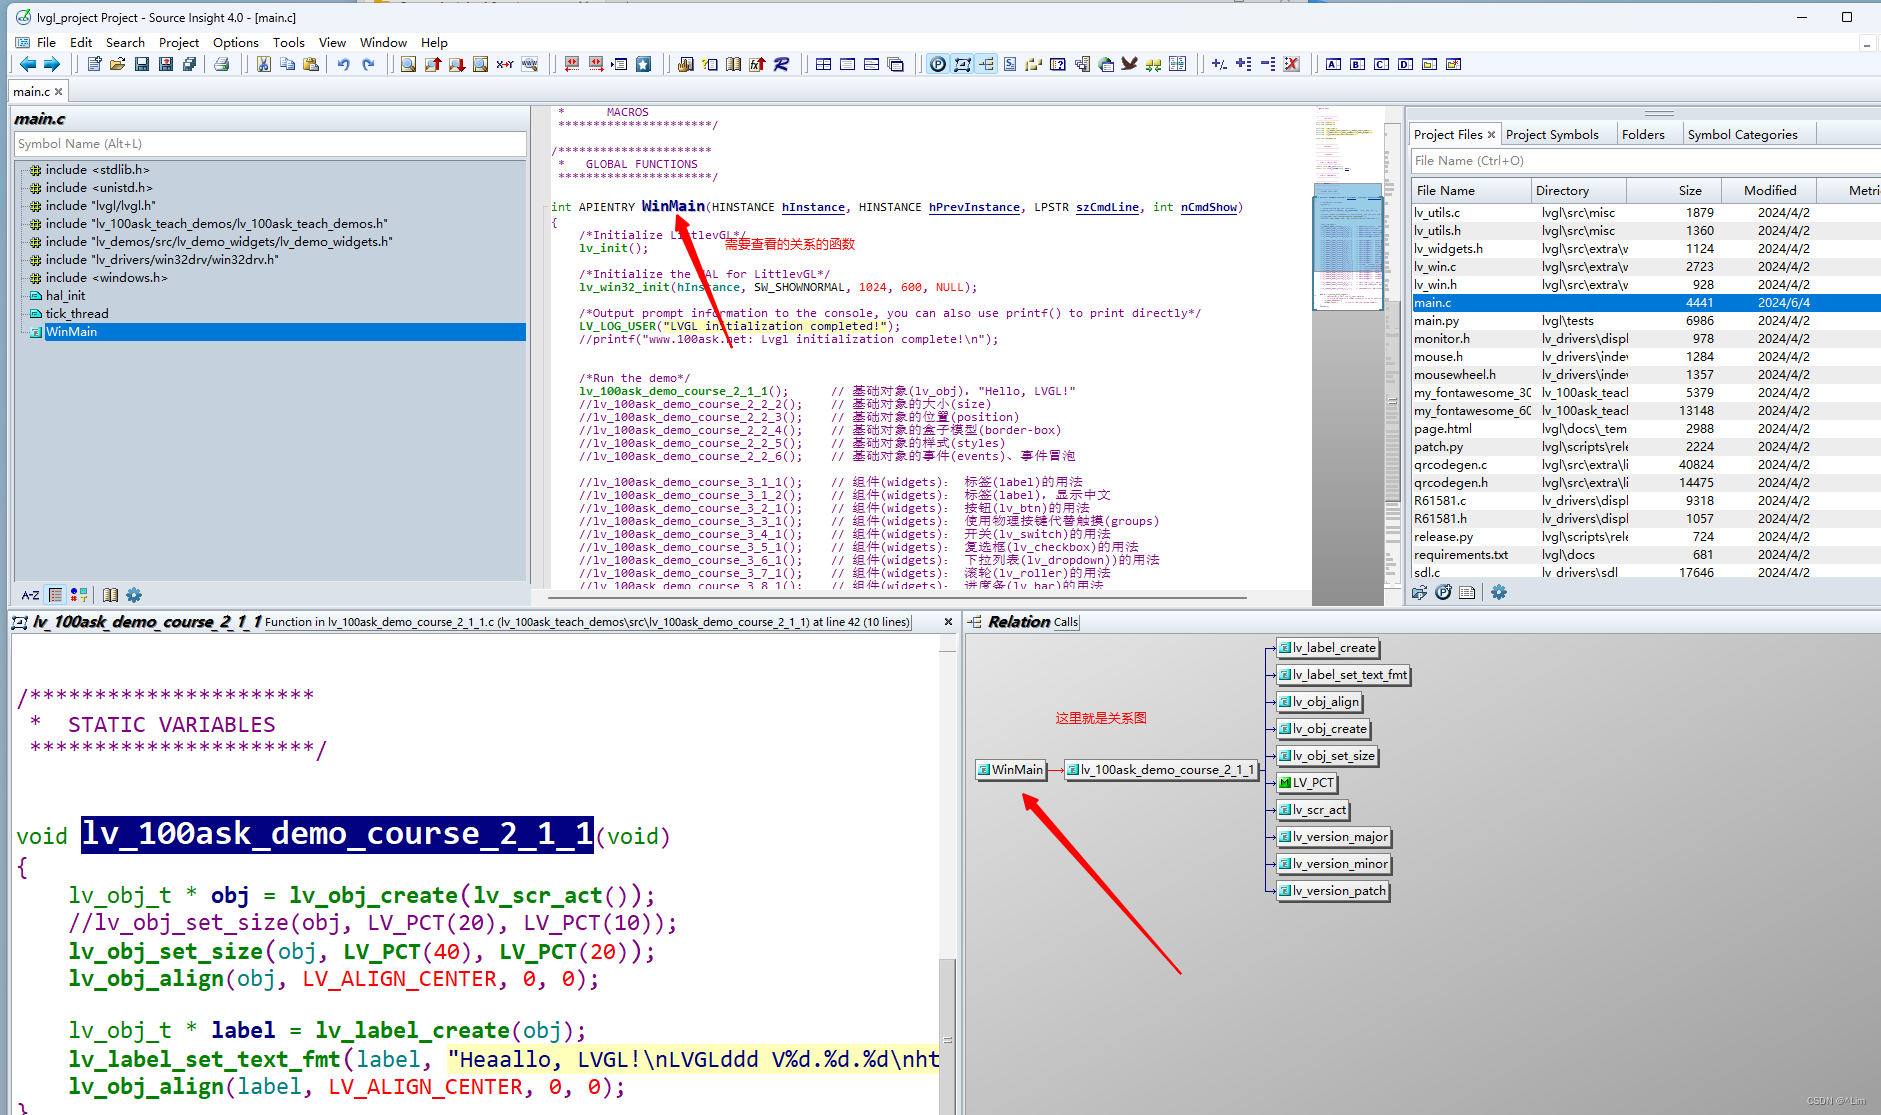Image resolution: width=1881 pixels, height=1115 pixels.
Task: Sort symbols A-Z in symbol panel
Action: [30, 595]
